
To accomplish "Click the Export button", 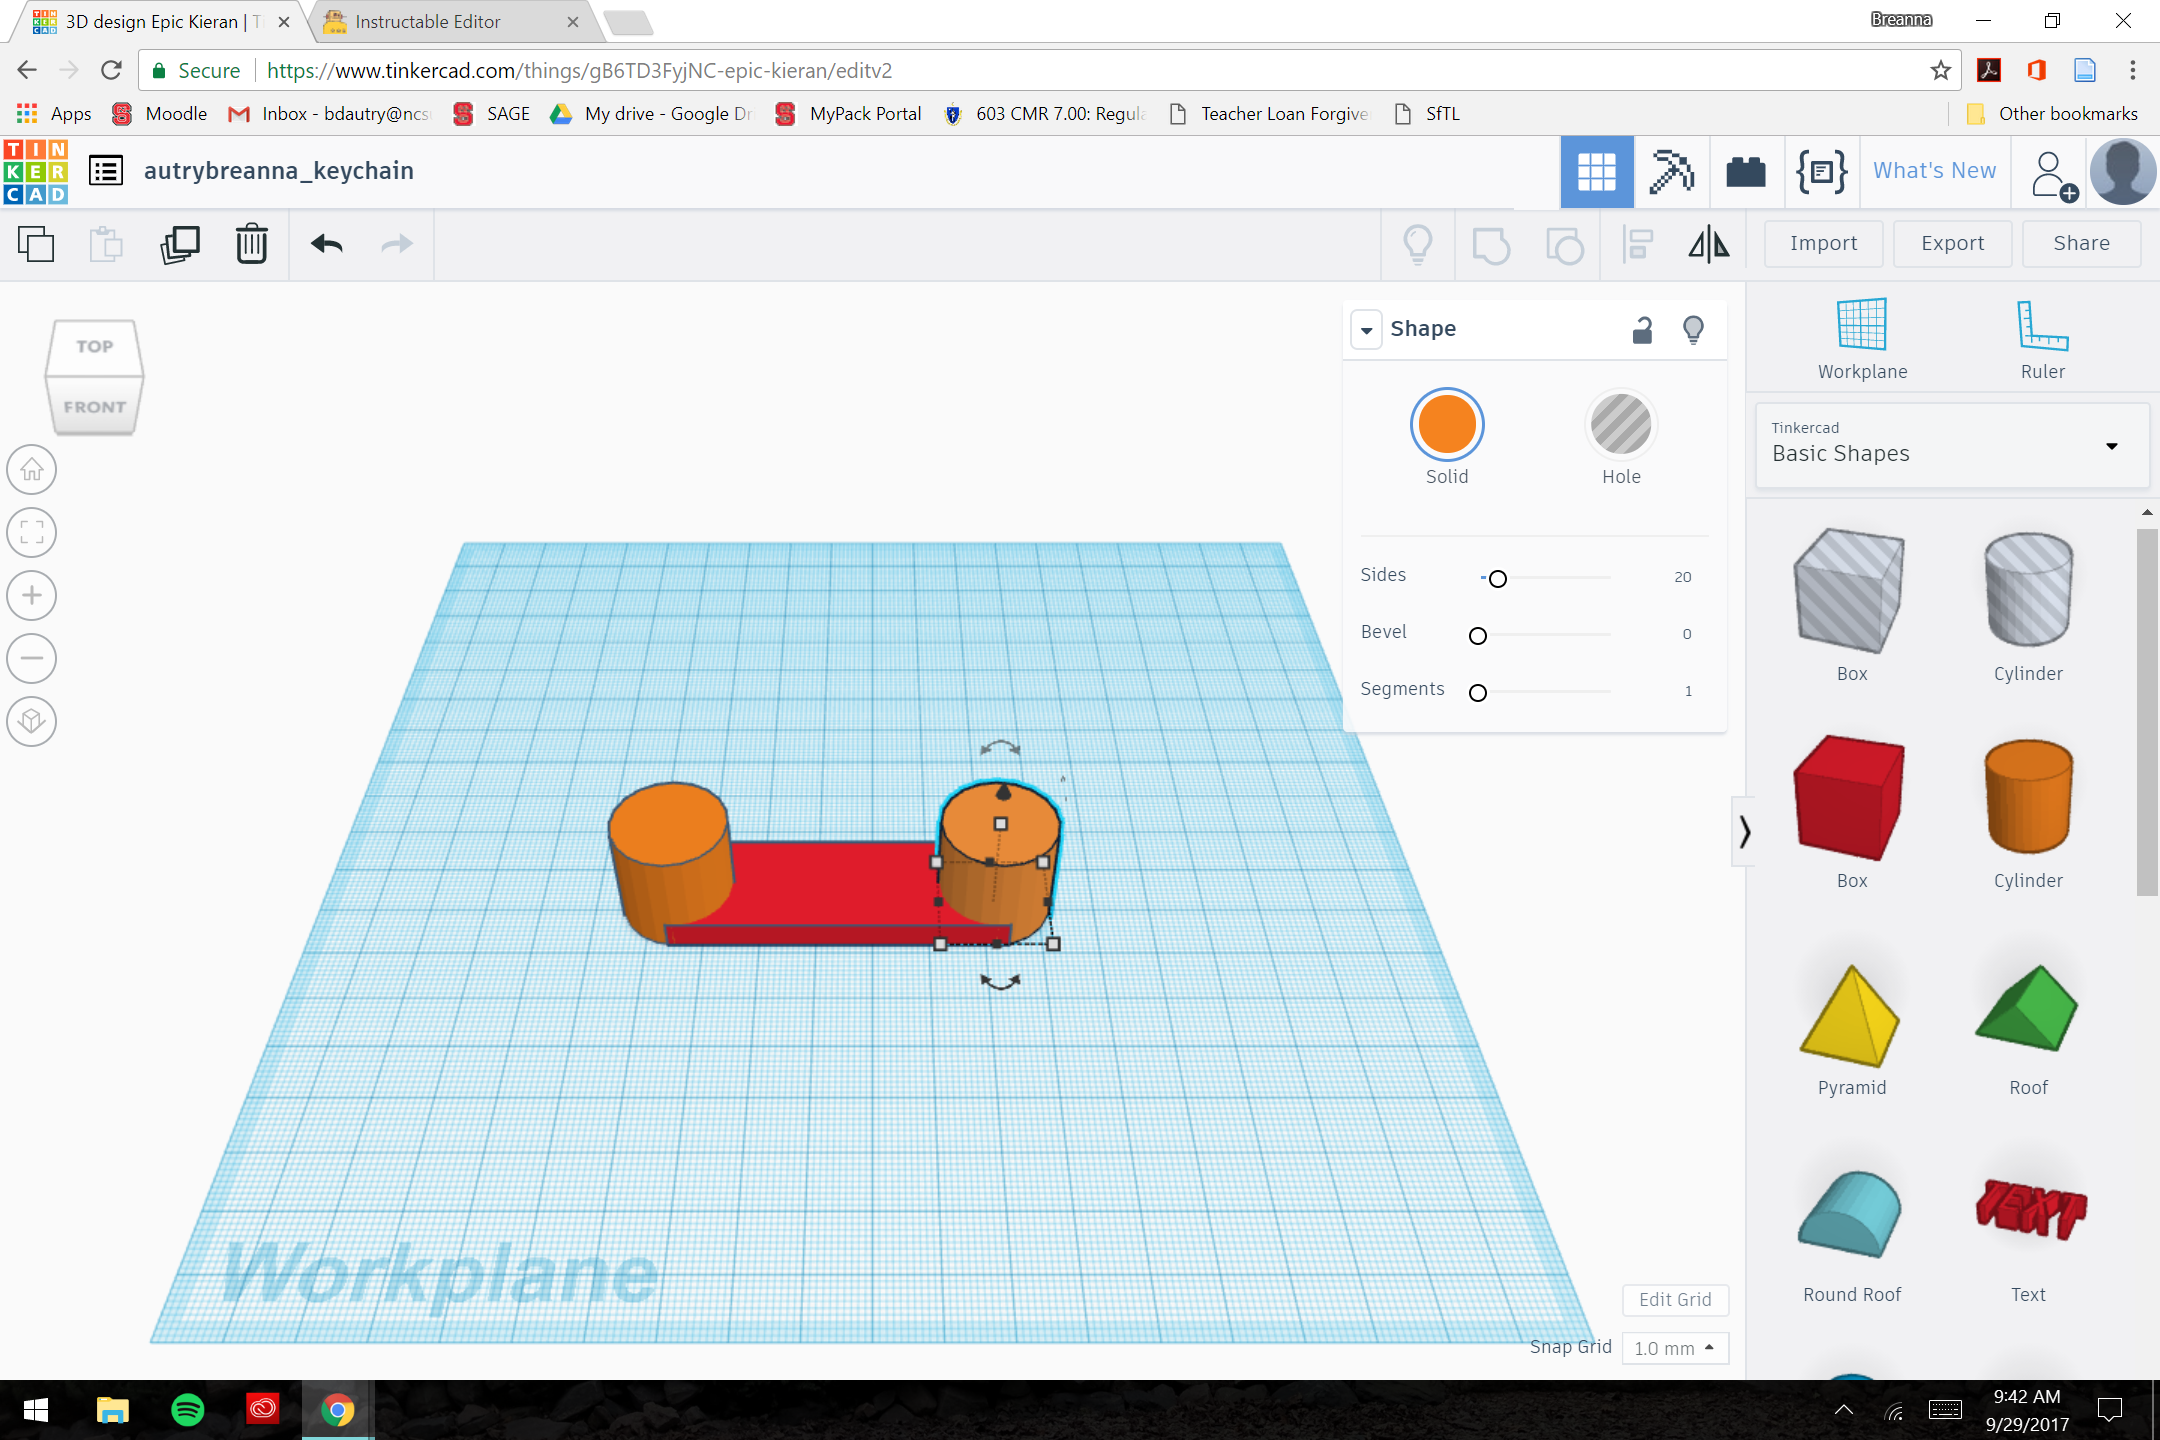I will [1951, 243].
